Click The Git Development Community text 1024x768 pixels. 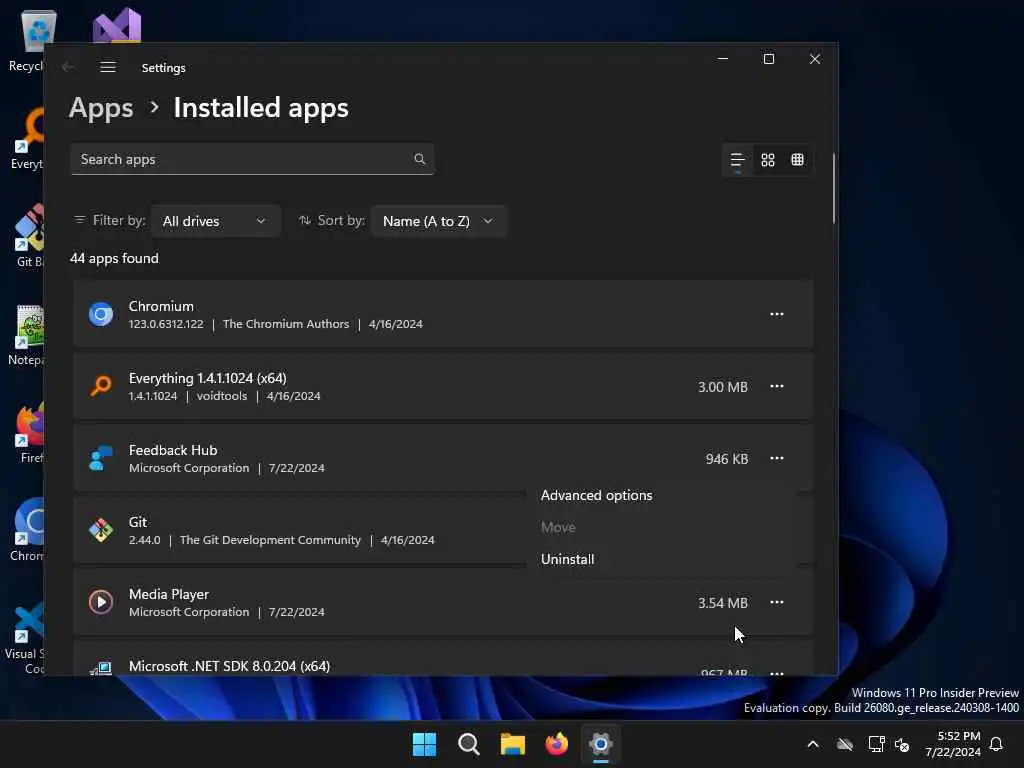[270, 540]
